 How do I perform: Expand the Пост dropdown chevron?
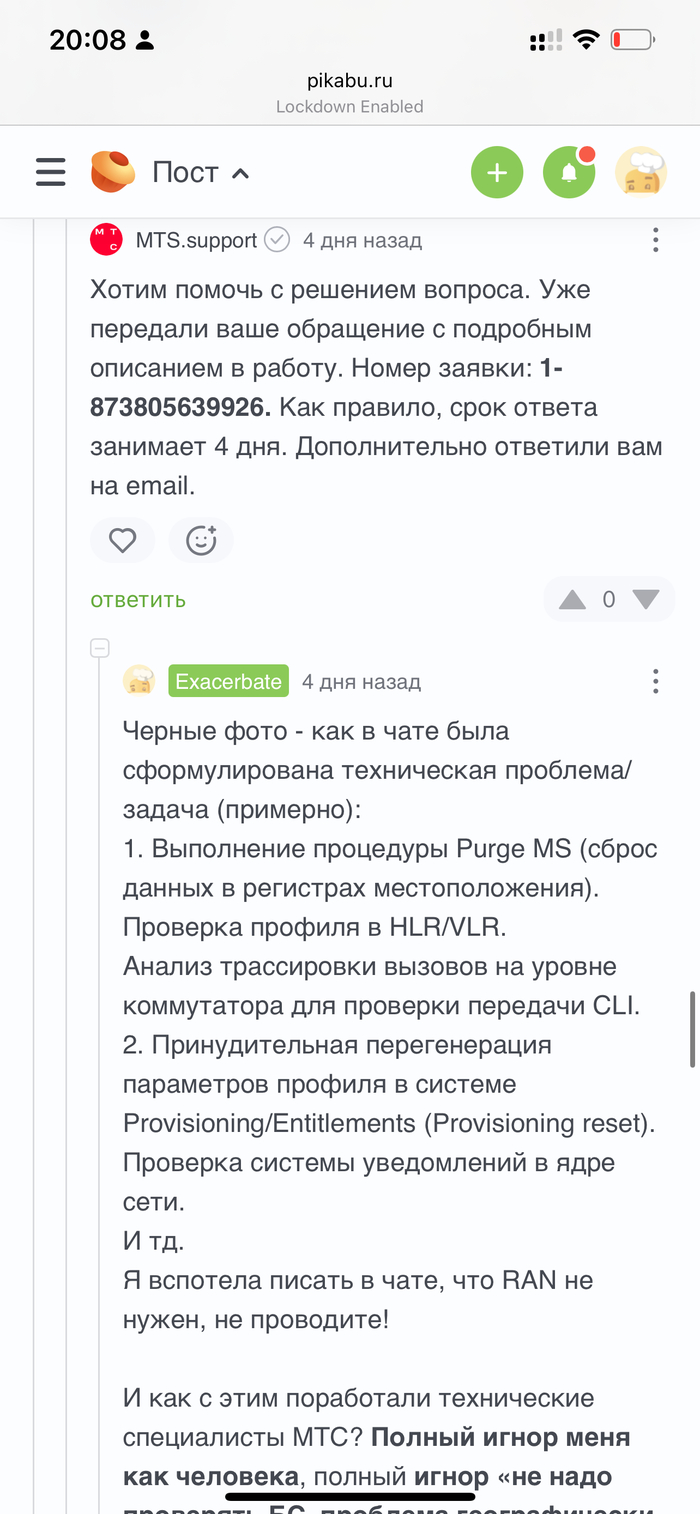pos(240,174)
